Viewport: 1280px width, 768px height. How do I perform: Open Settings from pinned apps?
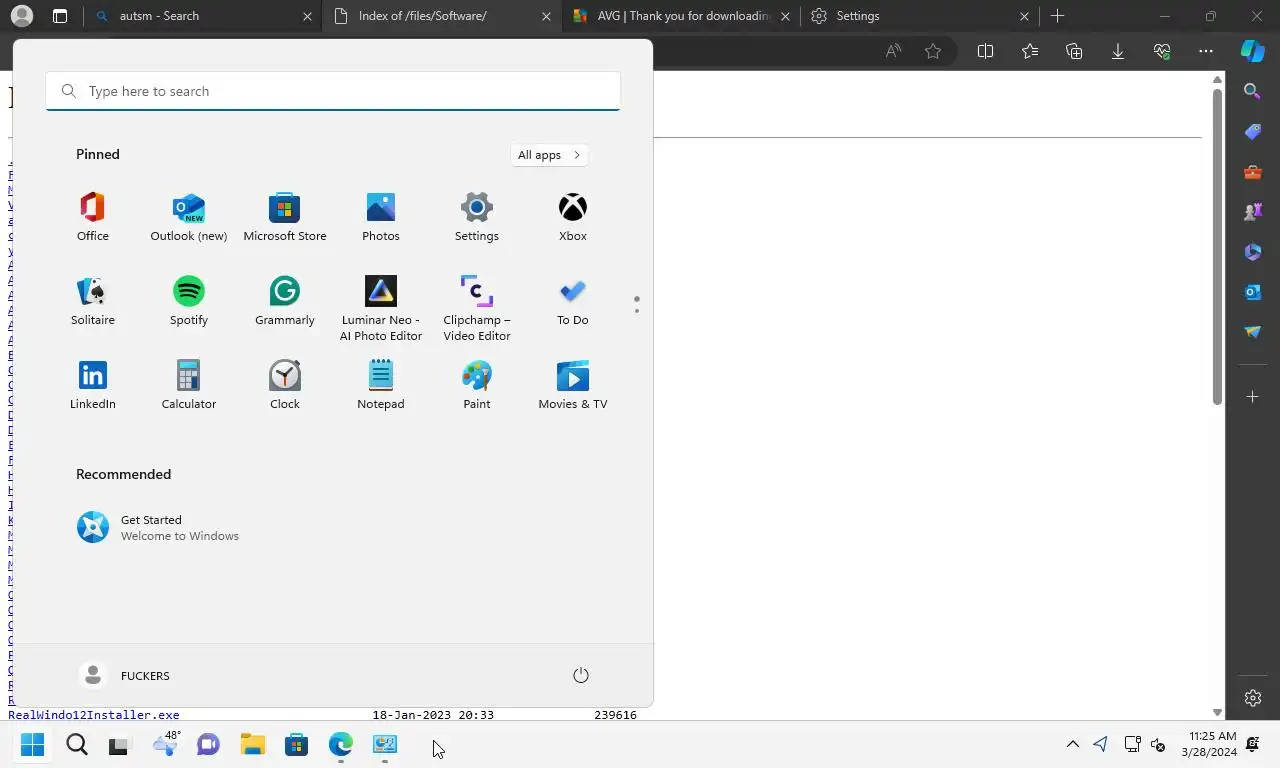pyautogui.click(x=477, y=217)
